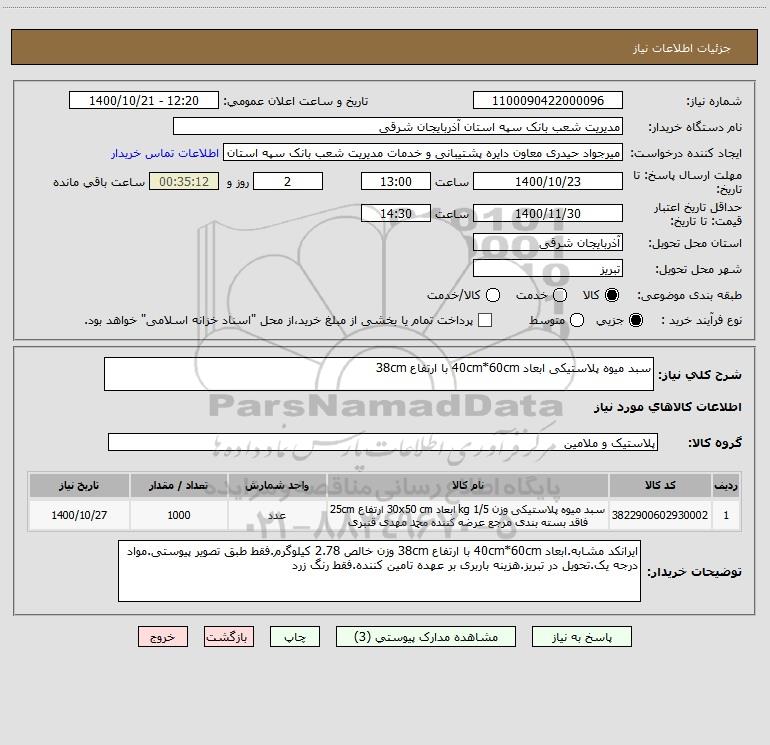
Task: Click the need date cell 1400/10/27
Action: pos(79,515)
